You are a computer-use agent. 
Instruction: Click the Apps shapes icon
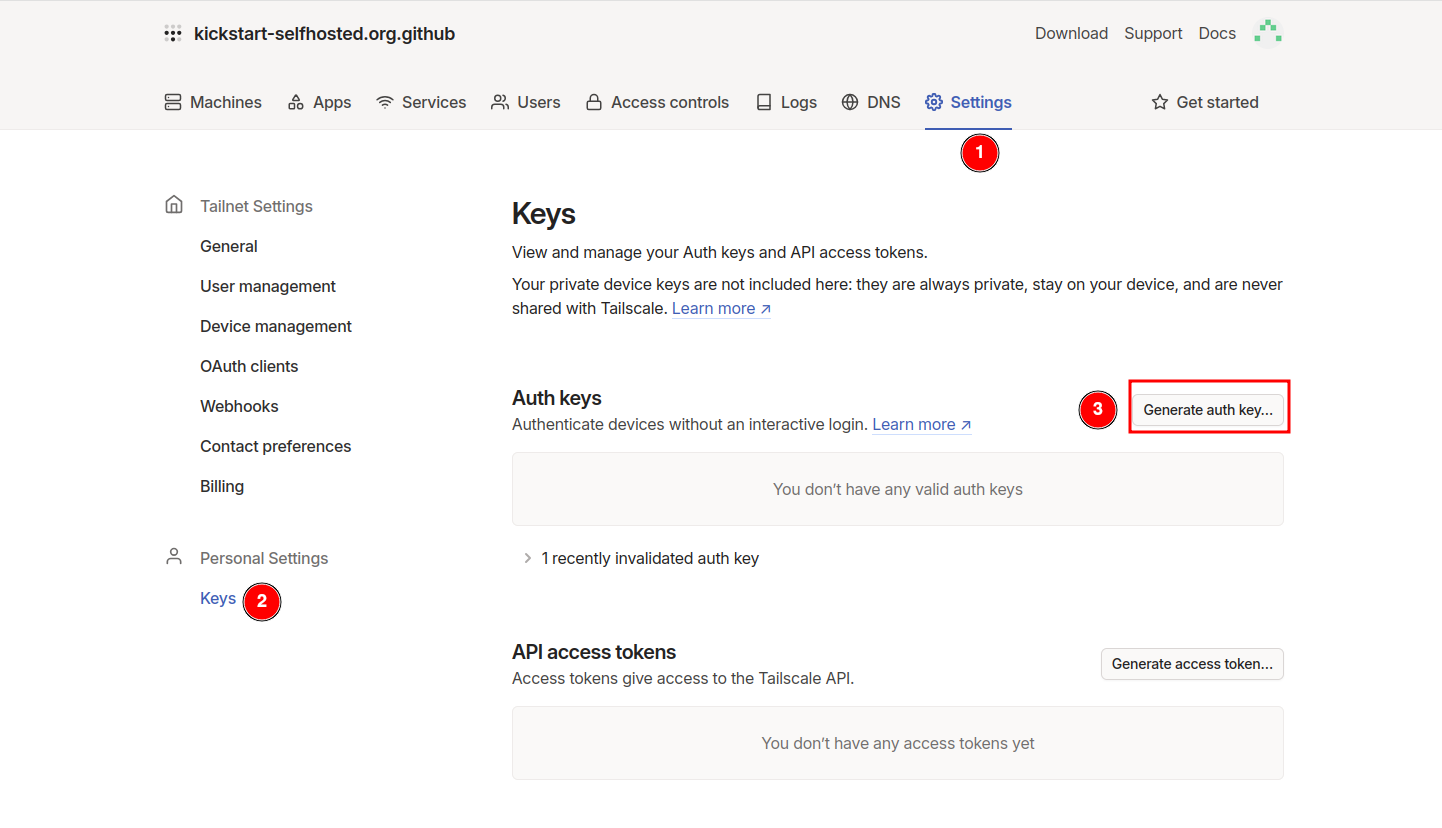point(295,102)
